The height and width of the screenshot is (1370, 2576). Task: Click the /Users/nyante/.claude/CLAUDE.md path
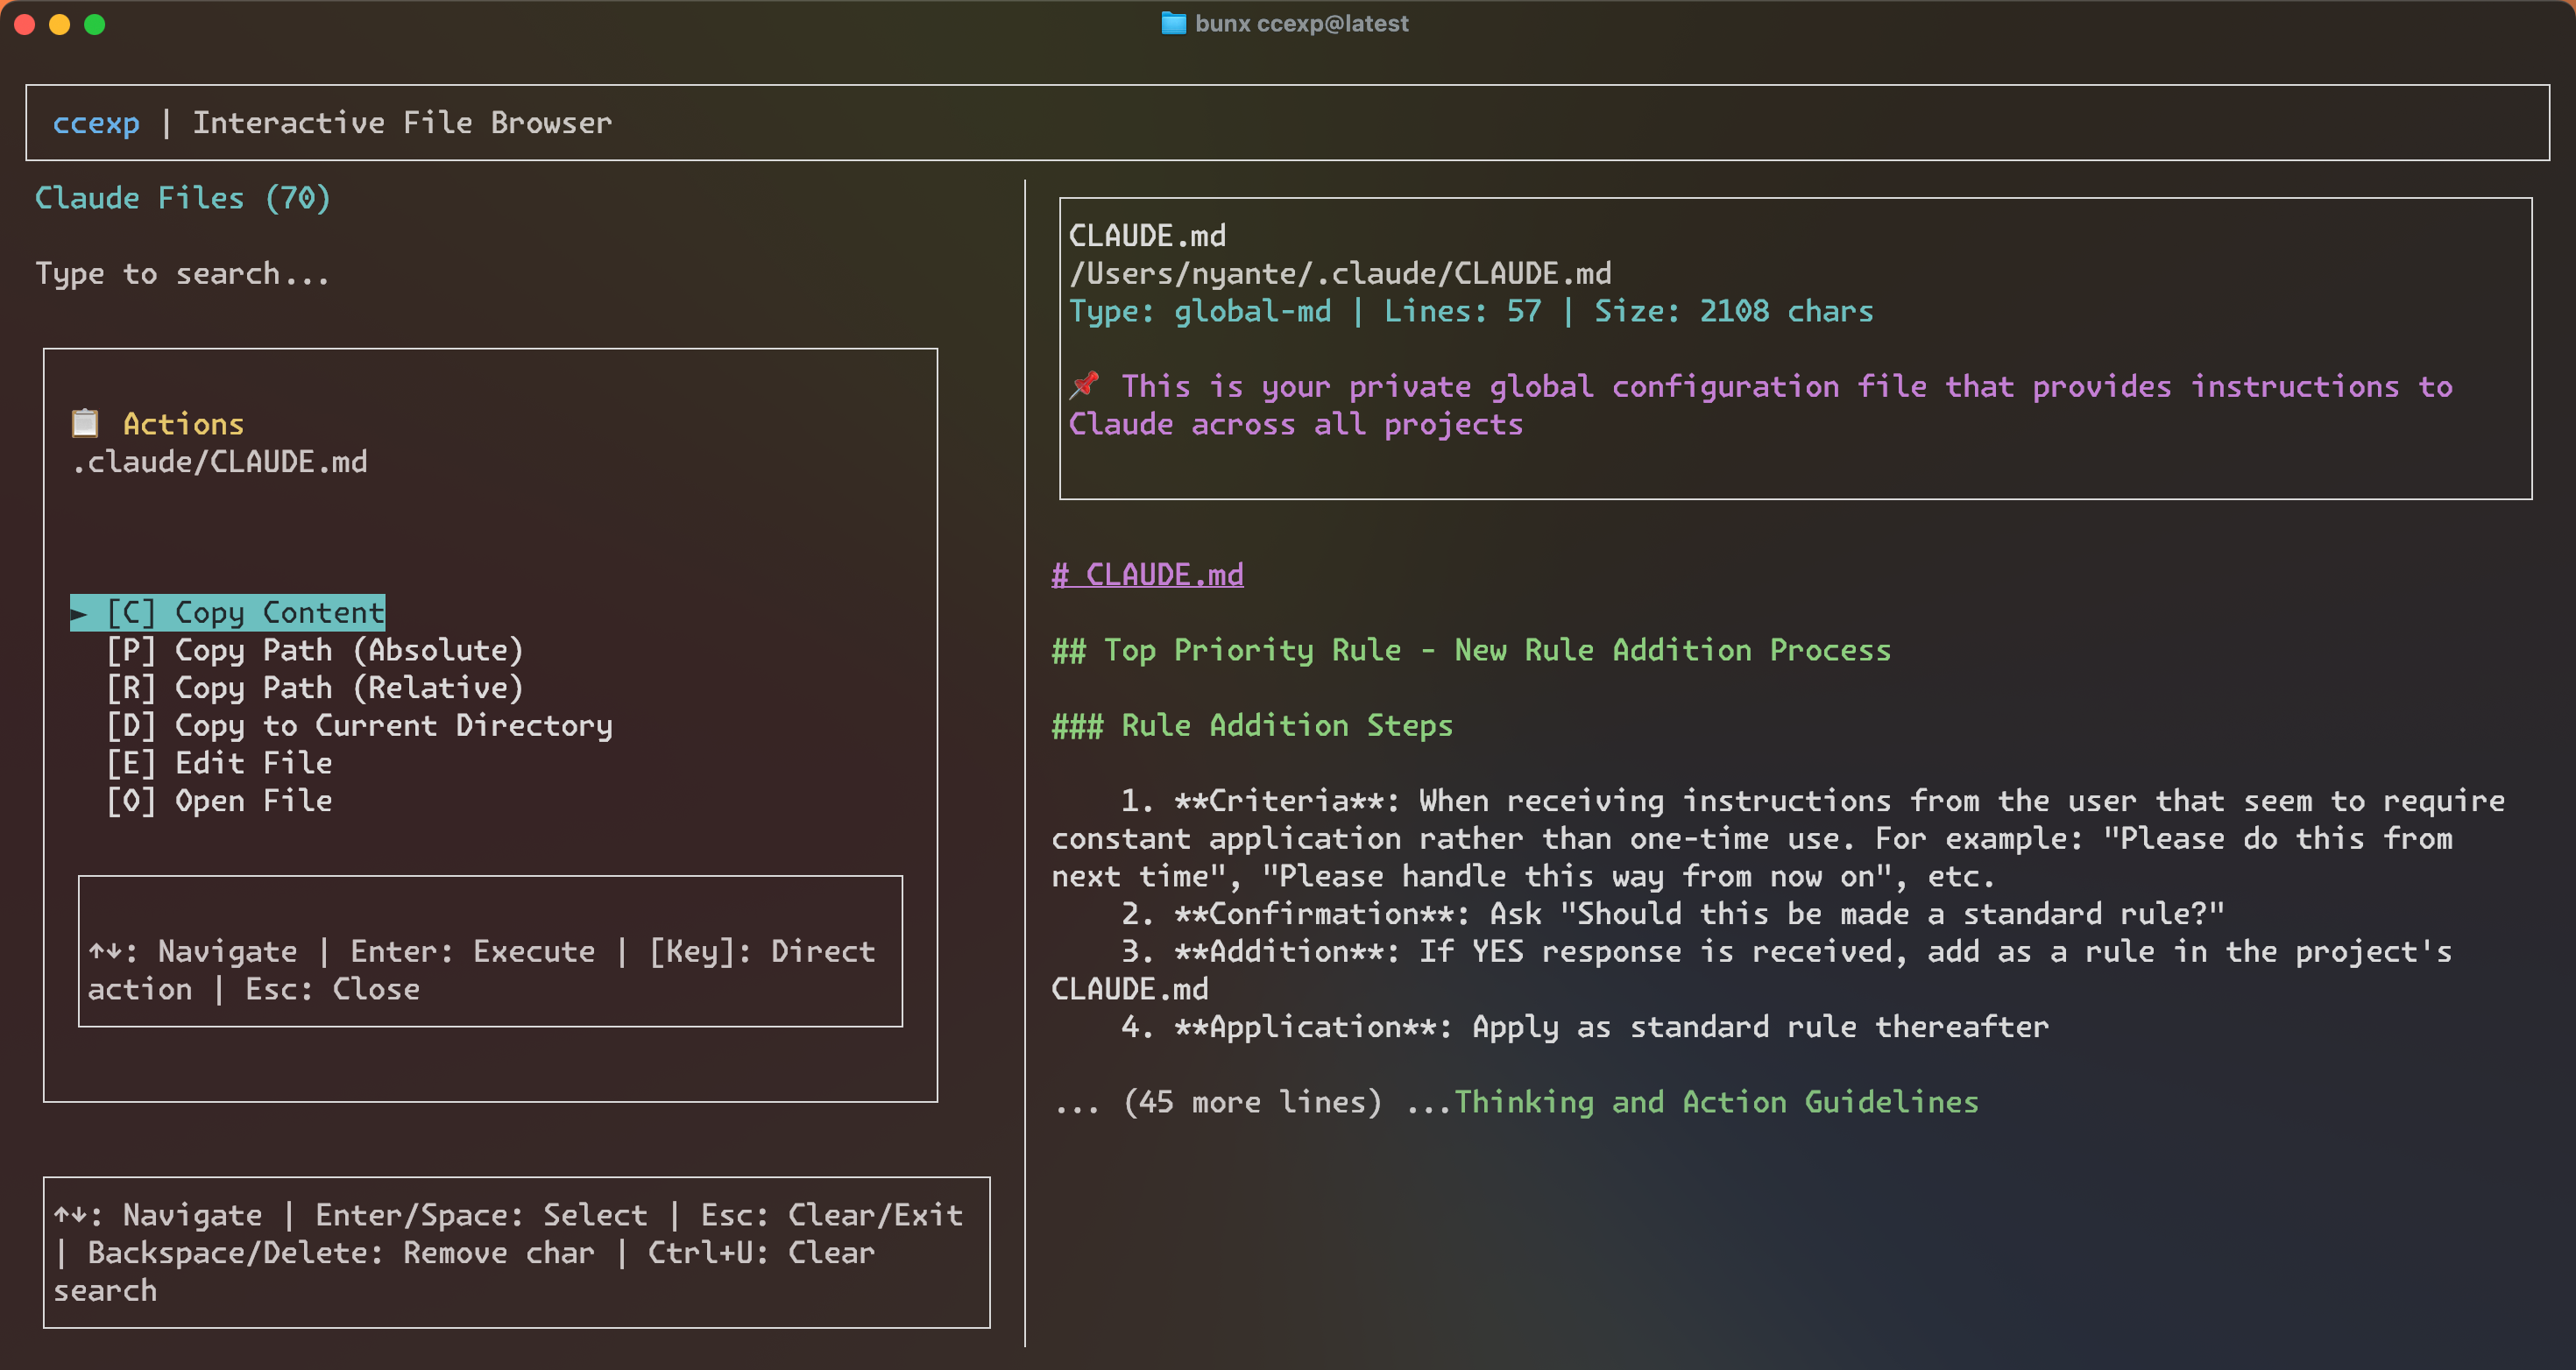[x=1340, y=273]
